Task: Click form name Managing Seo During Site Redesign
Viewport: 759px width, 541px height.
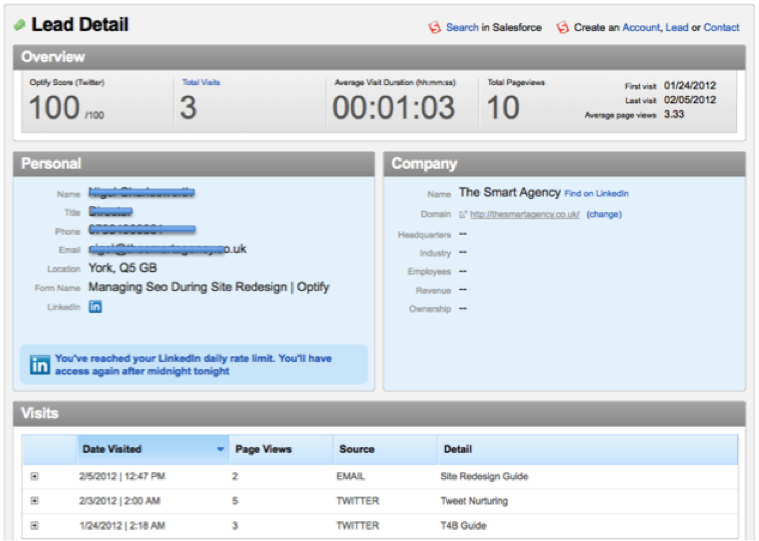Action: click(209, 287)
